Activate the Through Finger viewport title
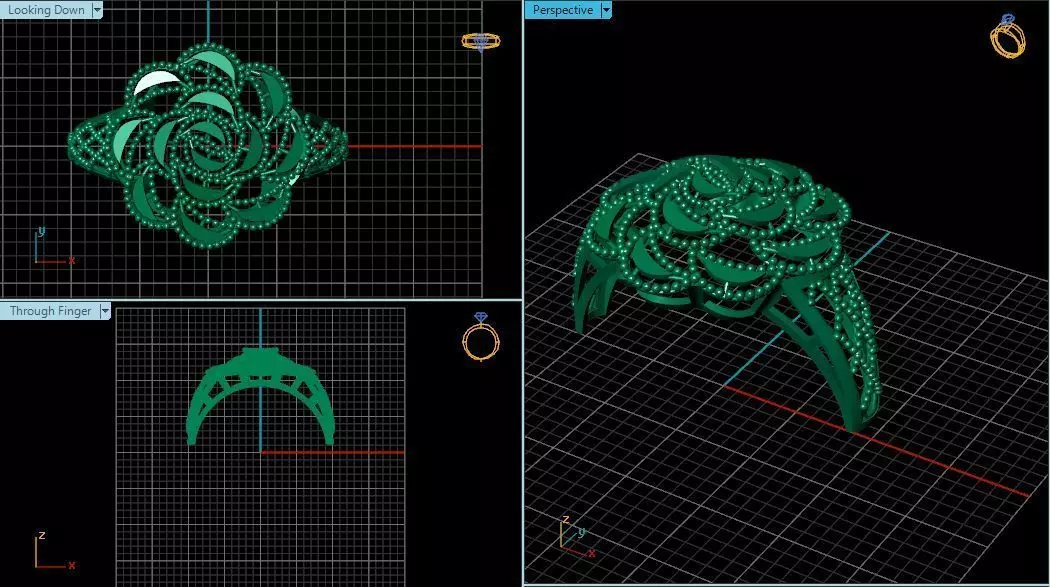1050x587 pixels. (x=50, y=311)
